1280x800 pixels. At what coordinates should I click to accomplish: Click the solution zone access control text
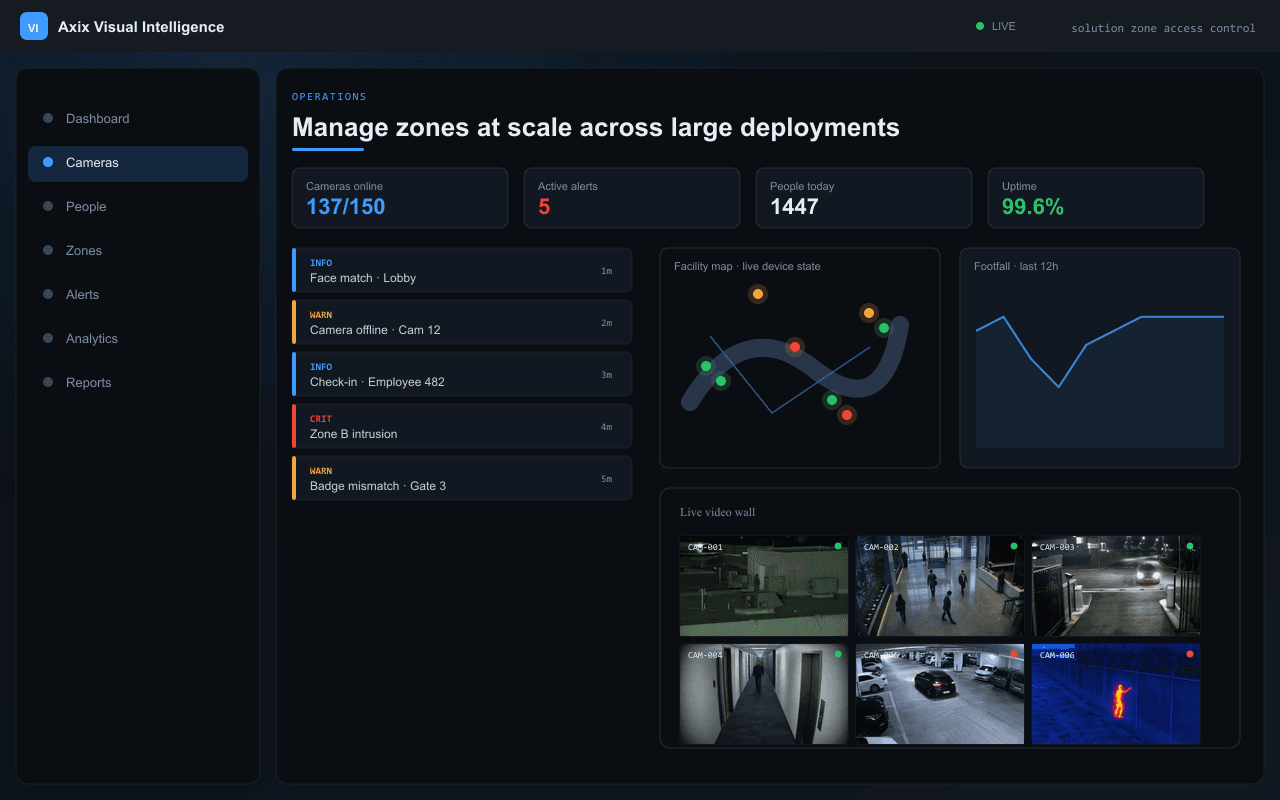pos(1163,28)
